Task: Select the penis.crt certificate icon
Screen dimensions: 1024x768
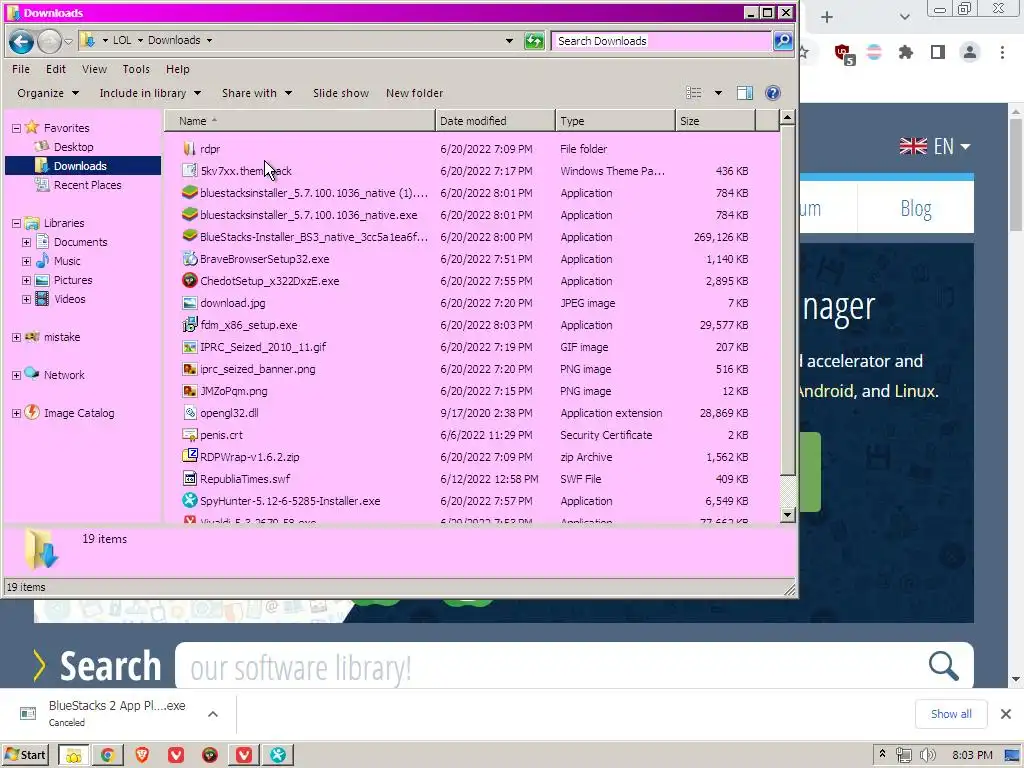Action: point(189,435)
